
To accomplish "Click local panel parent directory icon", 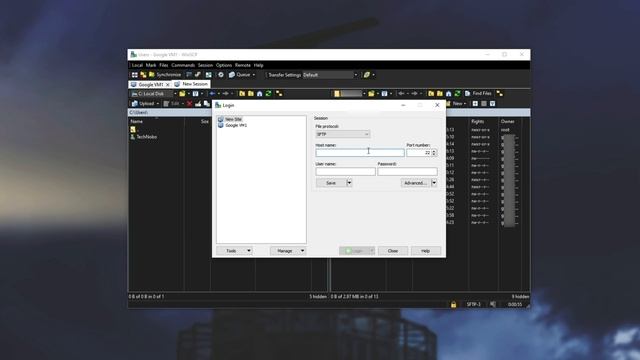I will click(242, 93).
